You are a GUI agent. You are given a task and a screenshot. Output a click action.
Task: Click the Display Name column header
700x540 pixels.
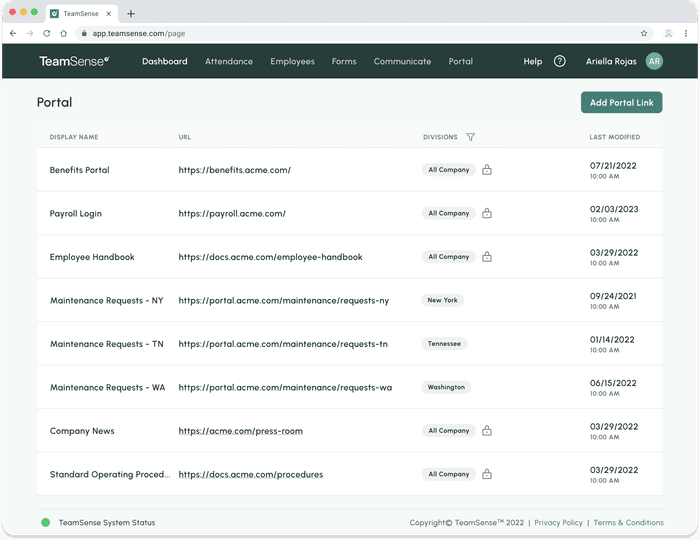(74, 137)
